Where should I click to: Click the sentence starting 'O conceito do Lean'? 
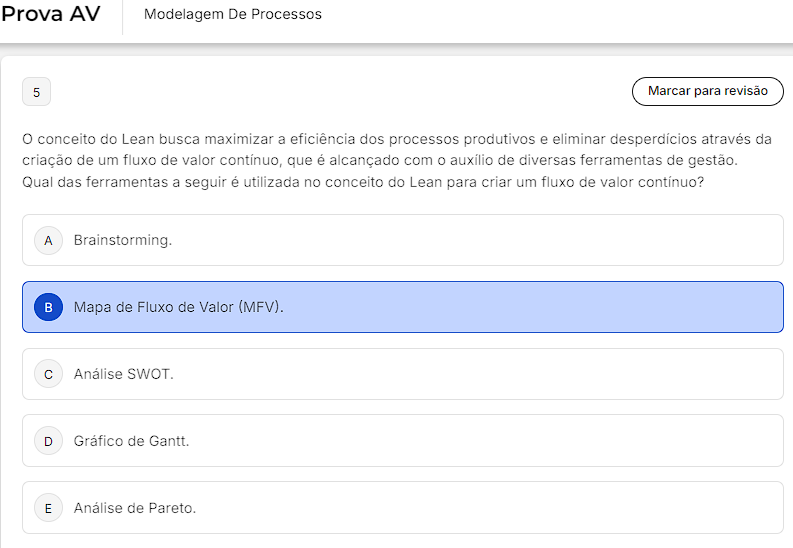click(x=396, y=138)
